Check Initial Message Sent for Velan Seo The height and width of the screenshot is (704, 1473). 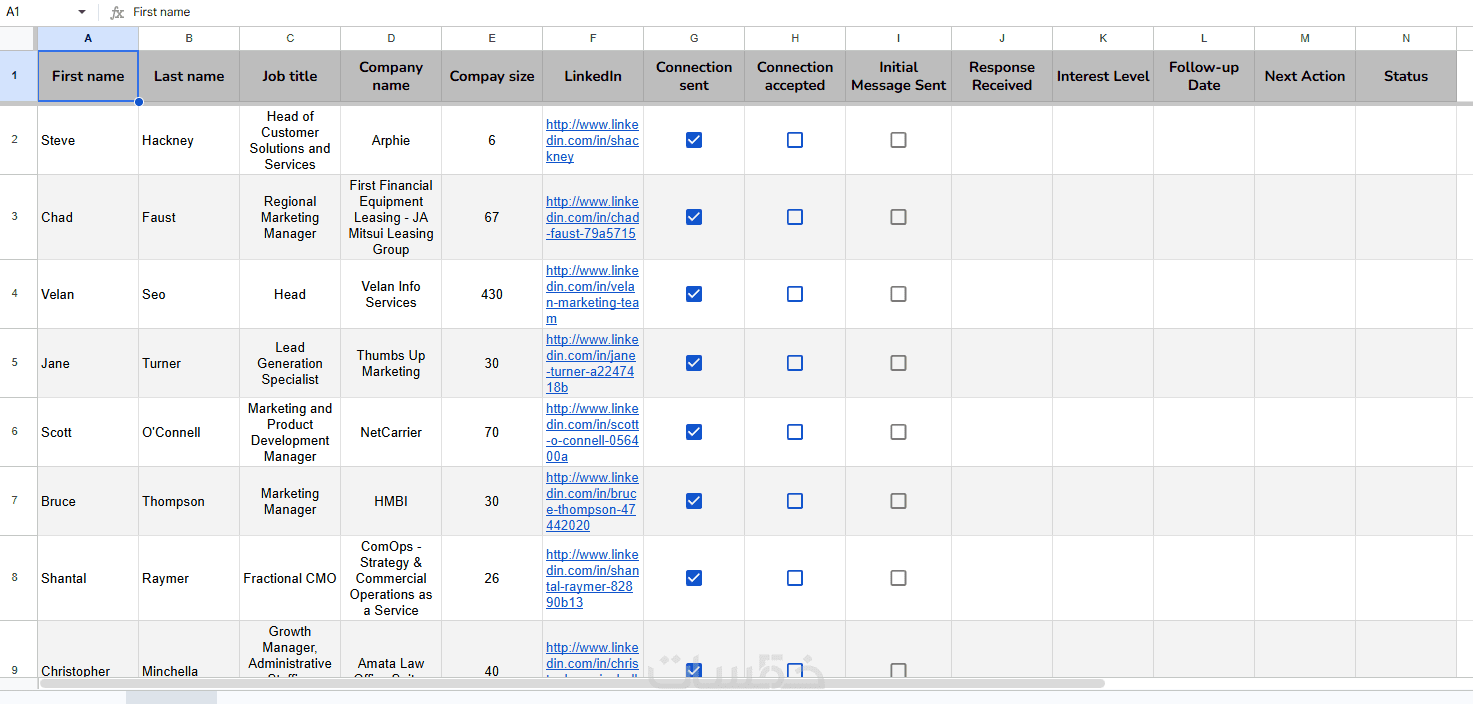(x=898, y=294)
